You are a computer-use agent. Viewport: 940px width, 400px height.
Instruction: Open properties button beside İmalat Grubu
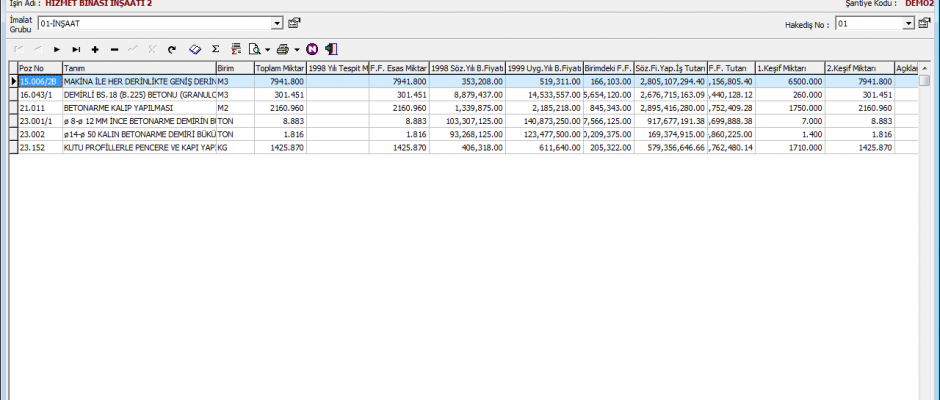pos(294,22)
